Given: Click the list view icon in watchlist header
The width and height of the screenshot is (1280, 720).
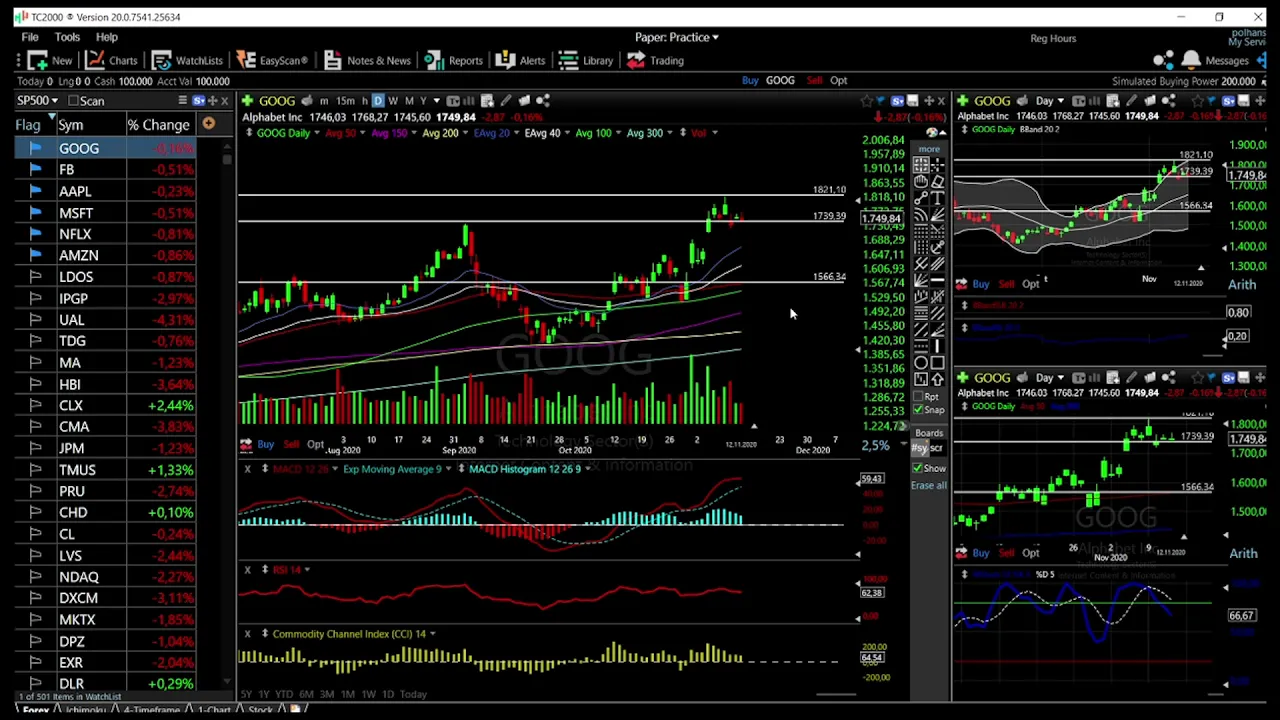Looking at the screenshot, I should tap(182, 101).
